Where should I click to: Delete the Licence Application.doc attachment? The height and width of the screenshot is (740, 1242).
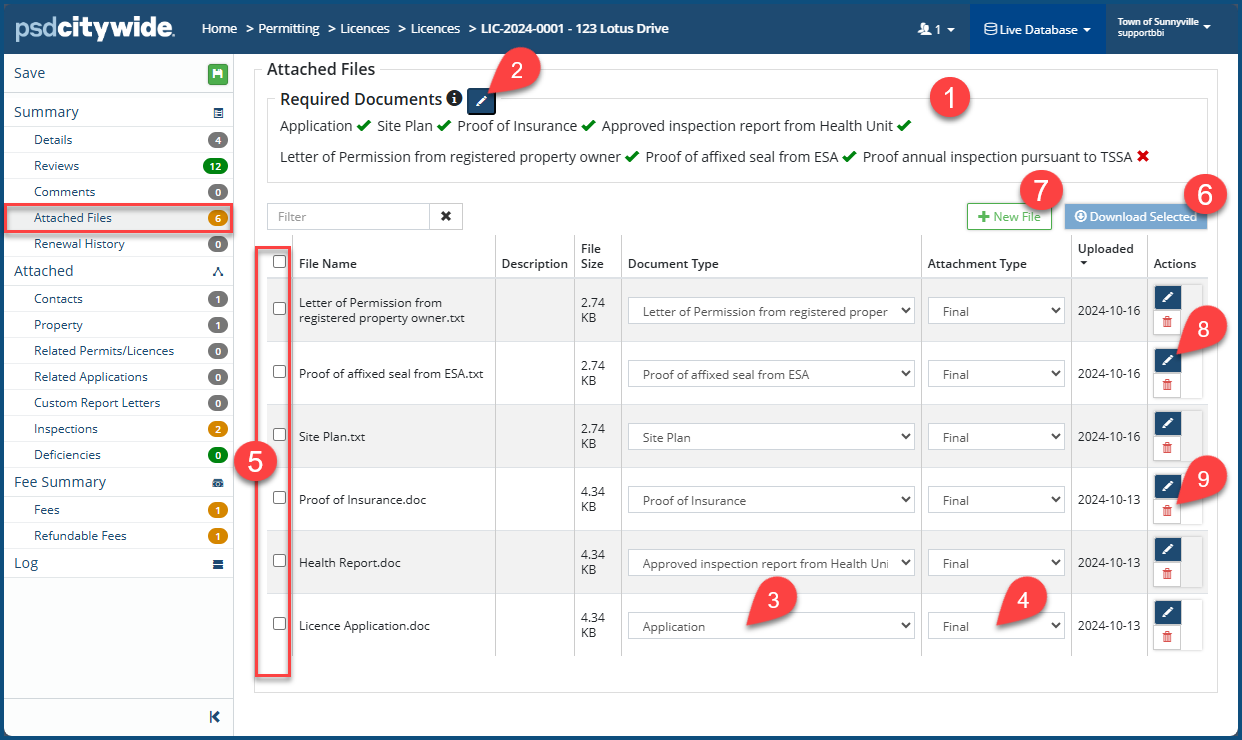[1167, 637]
